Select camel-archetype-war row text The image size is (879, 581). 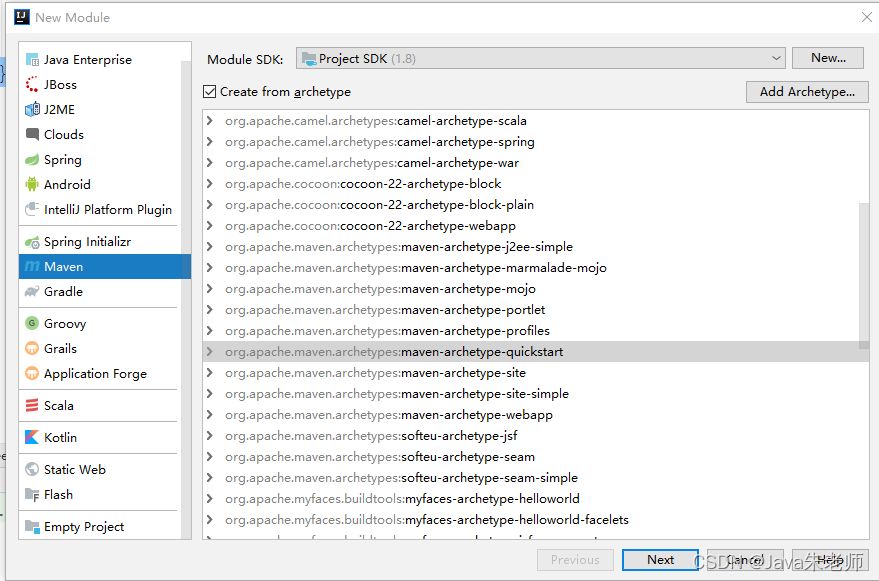(372, 163)
